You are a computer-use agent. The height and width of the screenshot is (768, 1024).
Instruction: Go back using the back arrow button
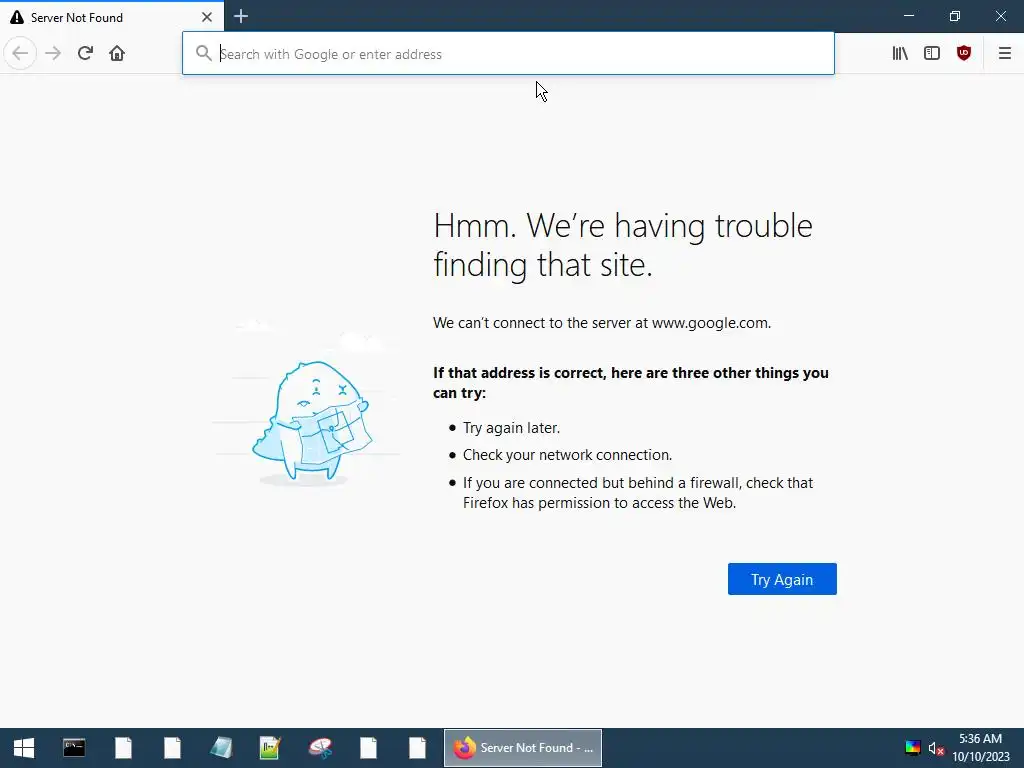[20, 53]
